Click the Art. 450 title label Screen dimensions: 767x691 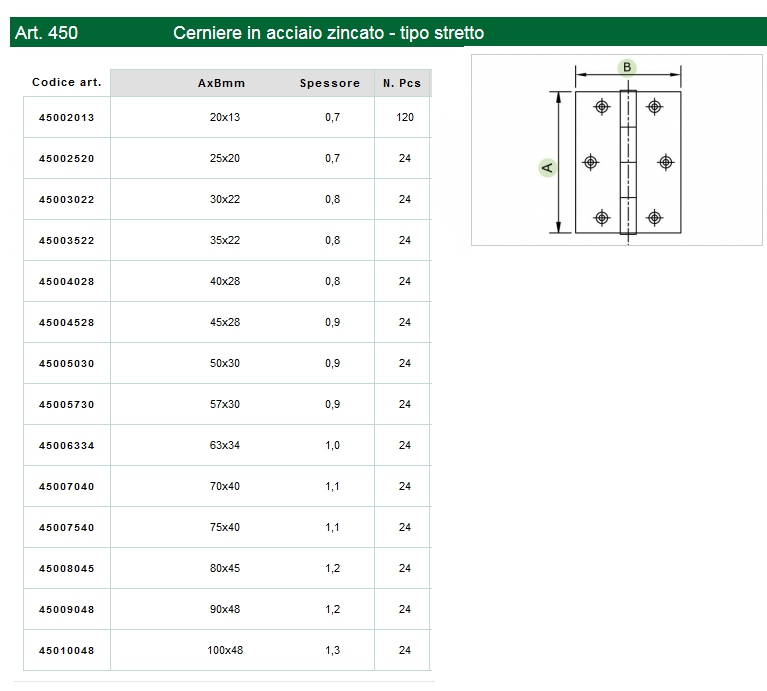click(47, 33)
